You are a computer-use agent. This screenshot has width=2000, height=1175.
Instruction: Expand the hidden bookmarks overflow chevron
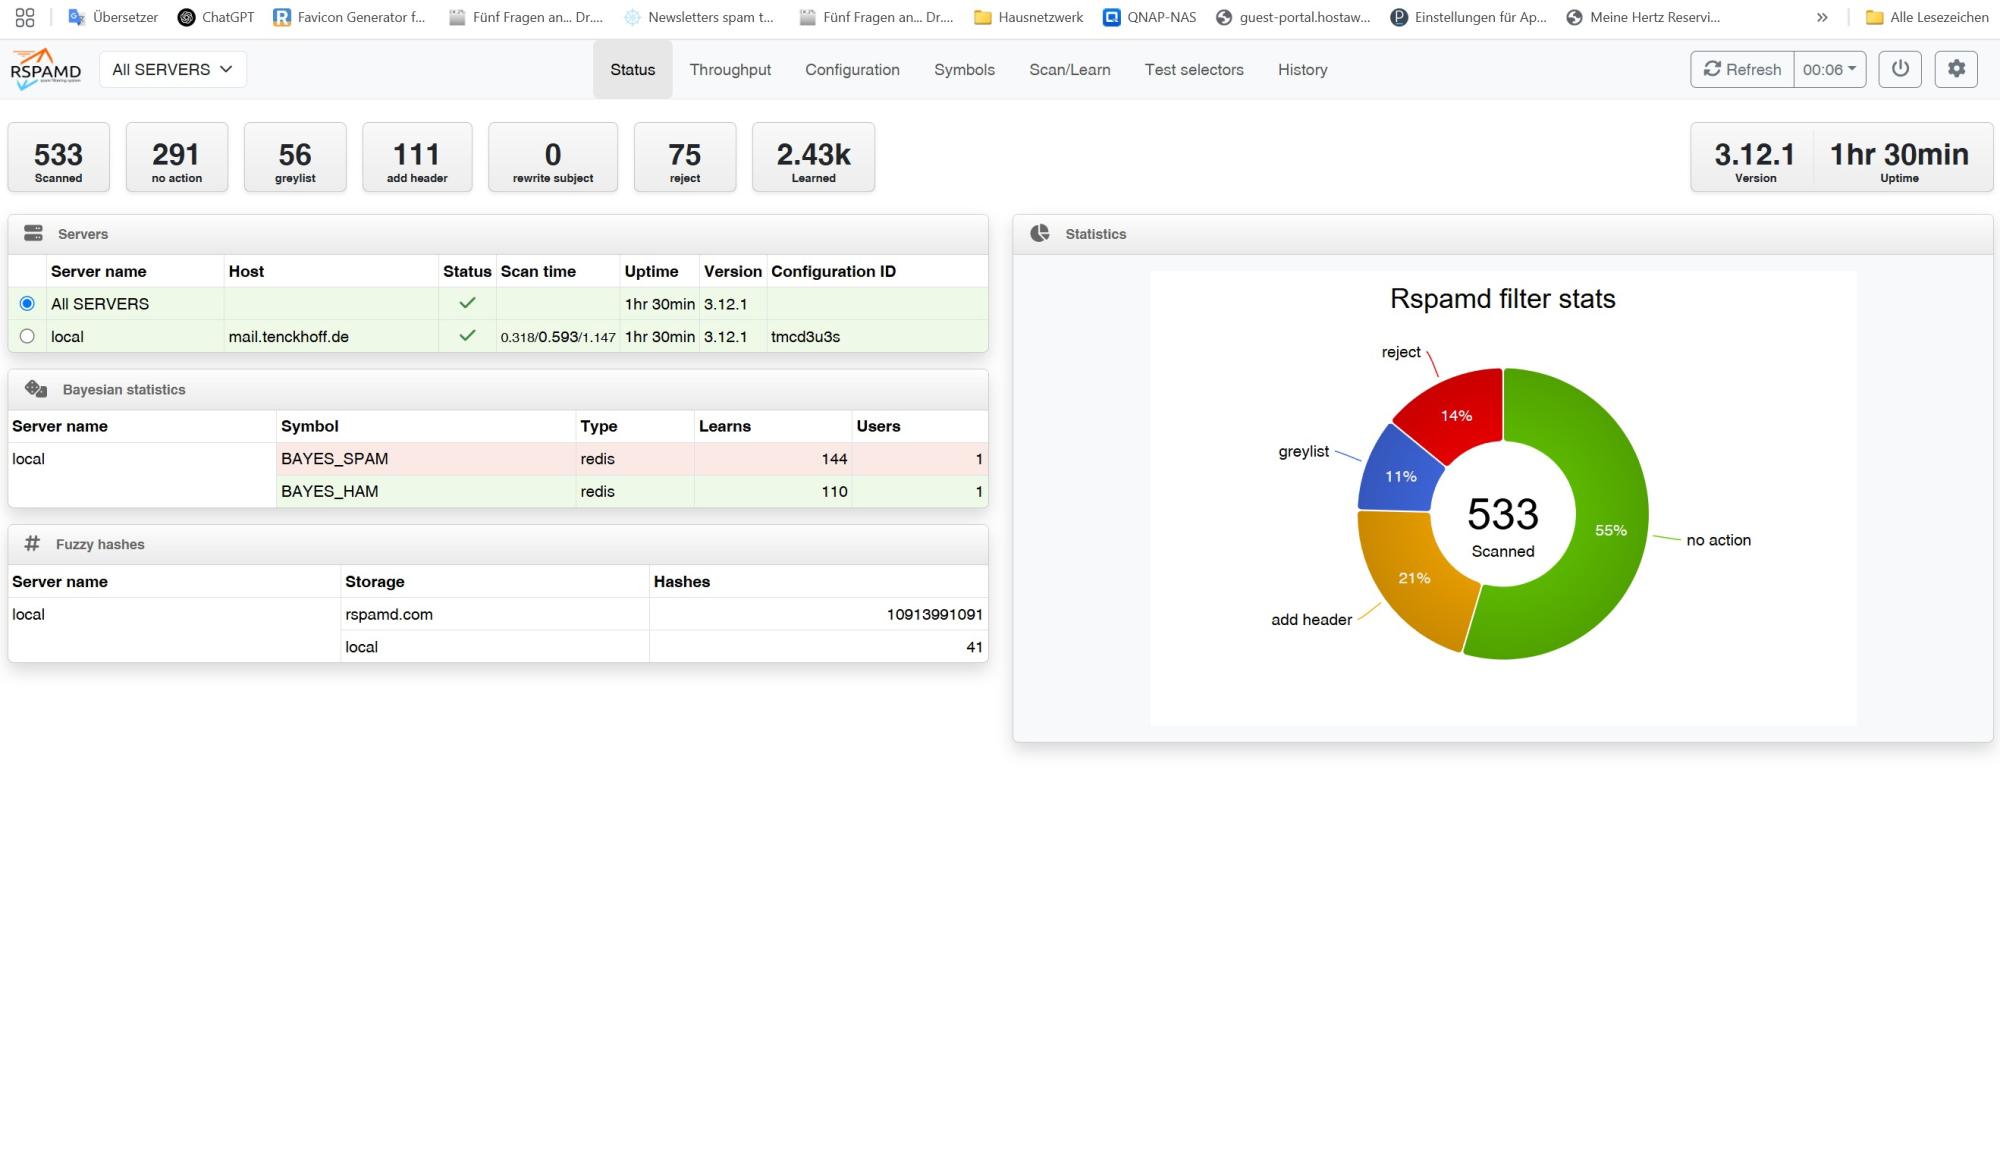click(x=1822, y=17)
